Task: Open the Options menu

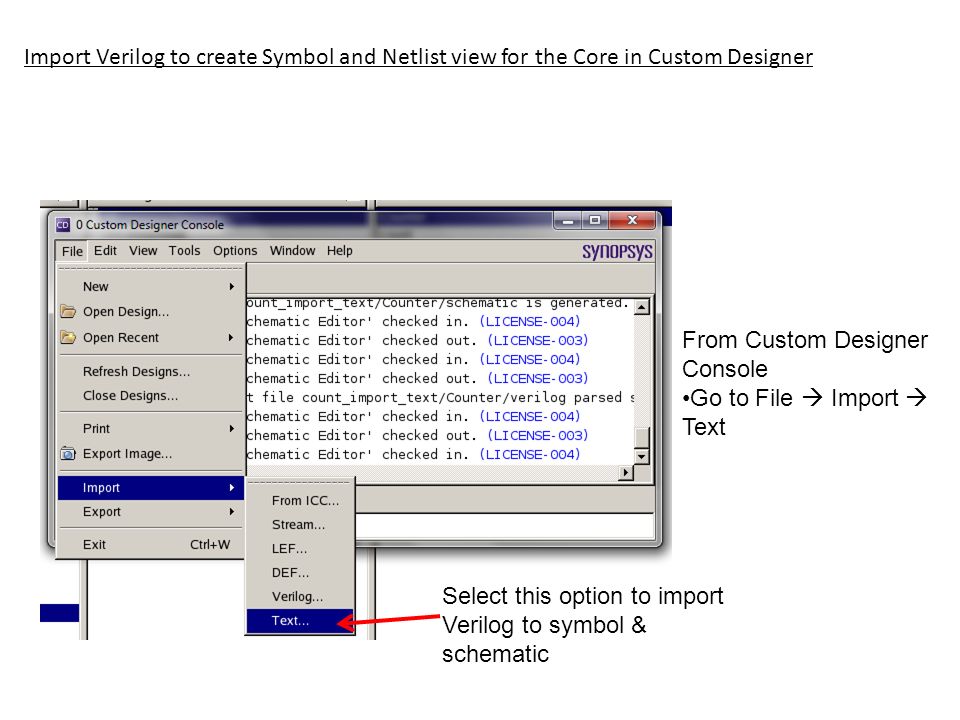Action: coord(235,250)
